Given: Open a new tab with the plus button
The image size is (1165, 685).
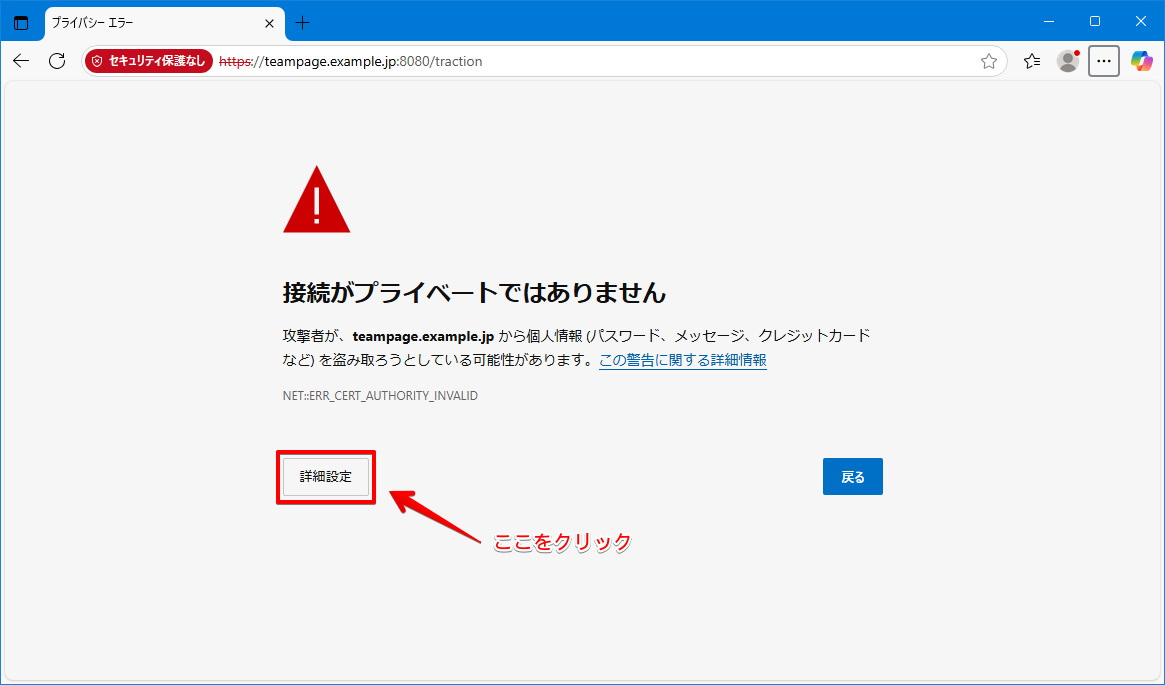Looking at the screenshot, I should (x=303, y=22).
